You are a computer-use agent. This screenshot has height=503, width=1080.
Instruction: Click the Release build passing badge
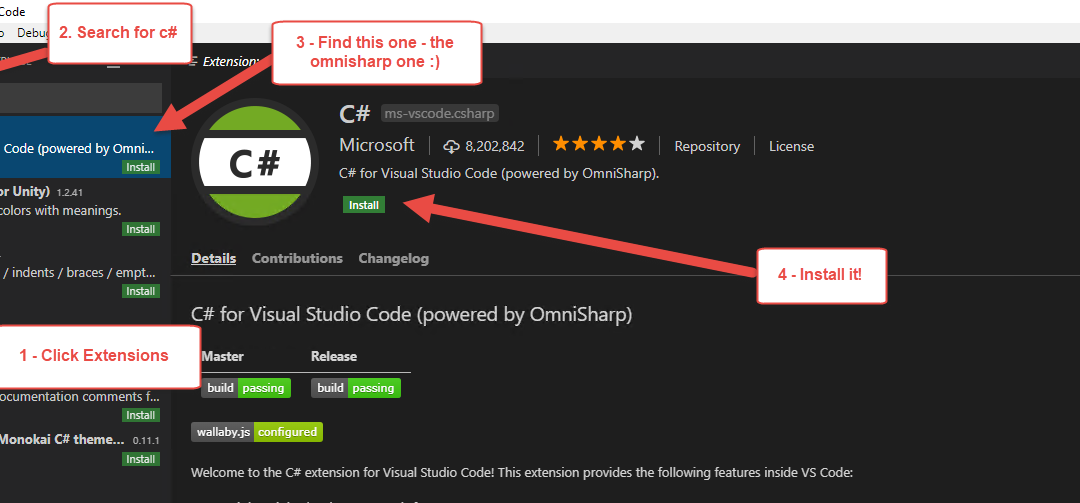(355, 388)
